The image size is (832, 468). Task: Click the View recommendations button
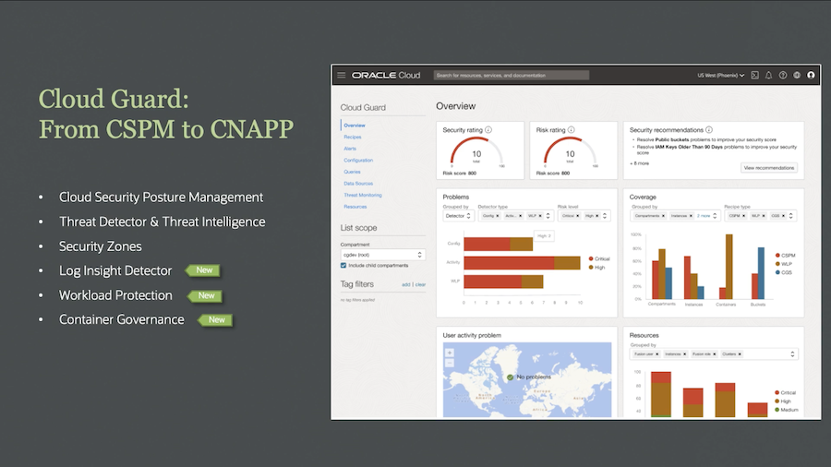769,168
